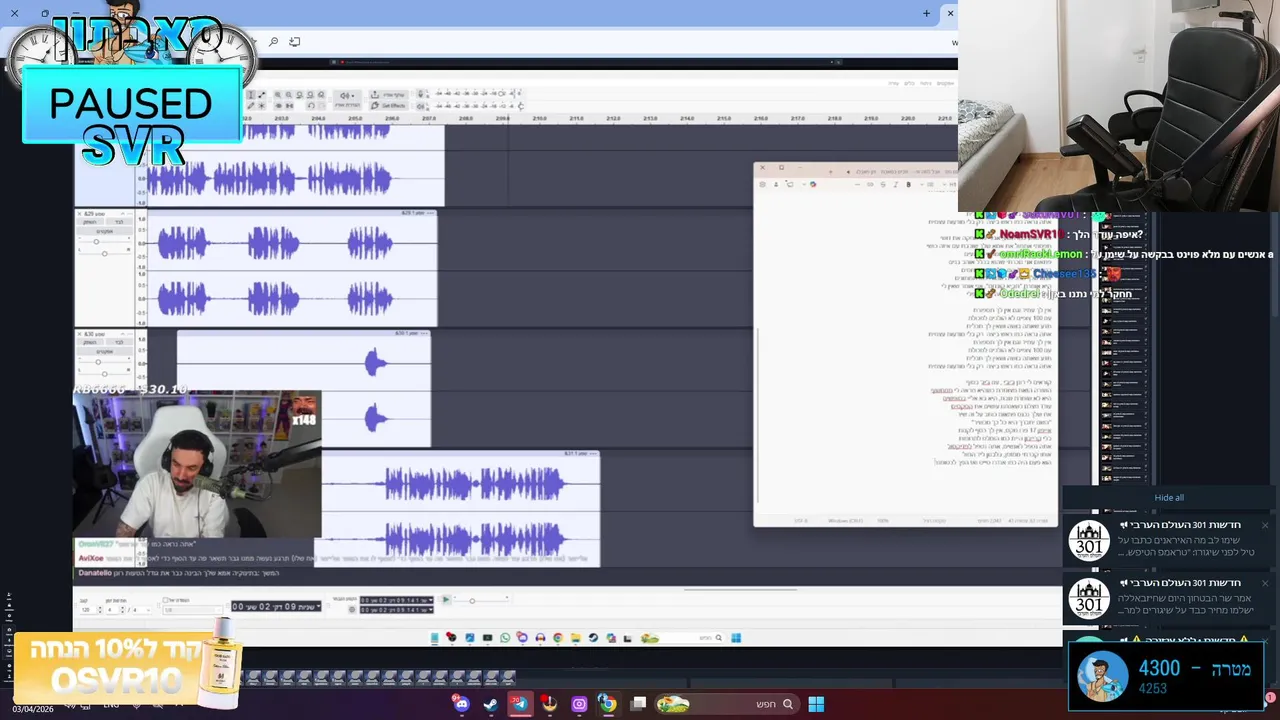
Task: Adjust the playback level meter slider
Action: coord(521,106)
